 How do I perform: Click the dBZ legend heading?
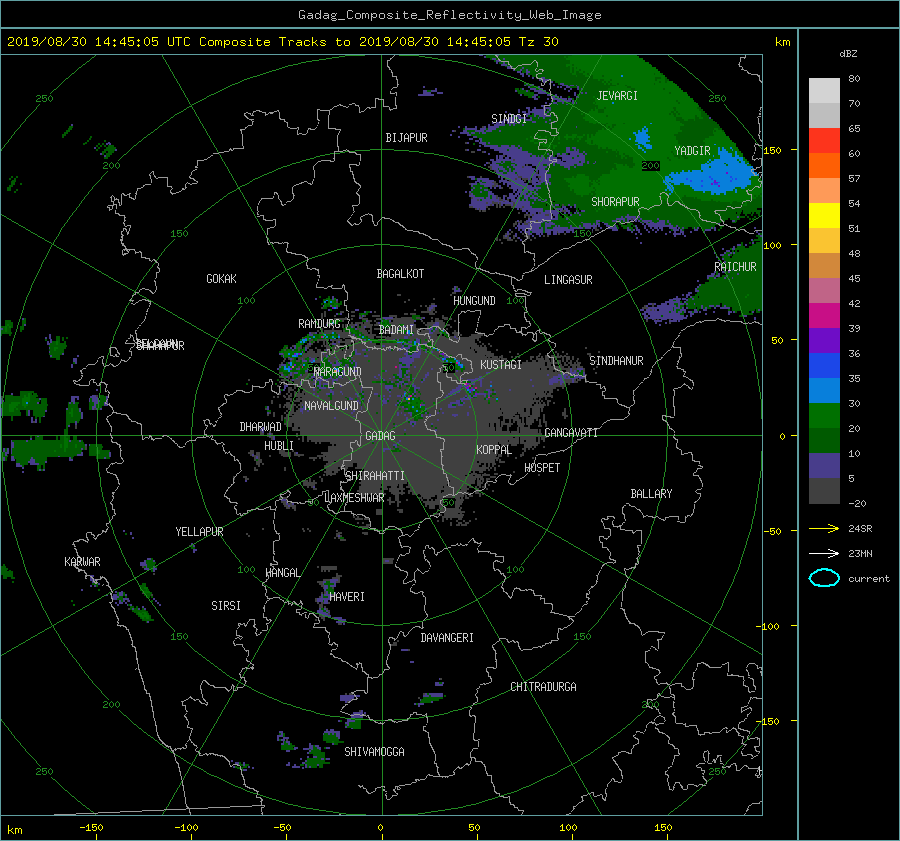point(848,54)
